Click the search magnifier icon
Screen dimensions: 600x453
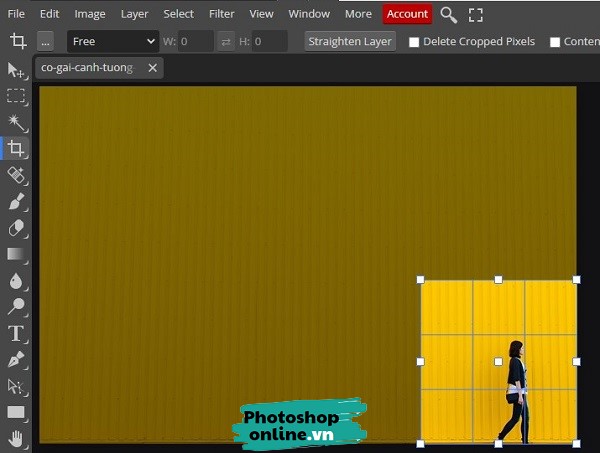(449, 15)
